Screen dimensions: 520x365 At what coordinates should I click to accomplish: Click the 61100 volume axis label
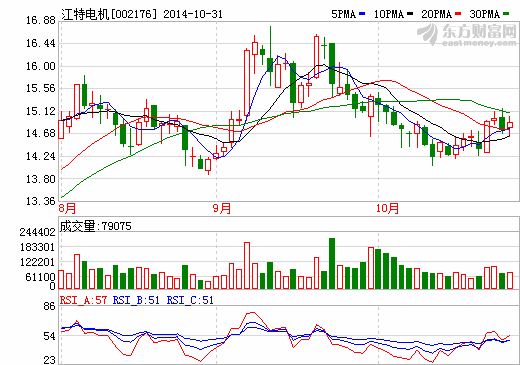(x=40, y=277)
